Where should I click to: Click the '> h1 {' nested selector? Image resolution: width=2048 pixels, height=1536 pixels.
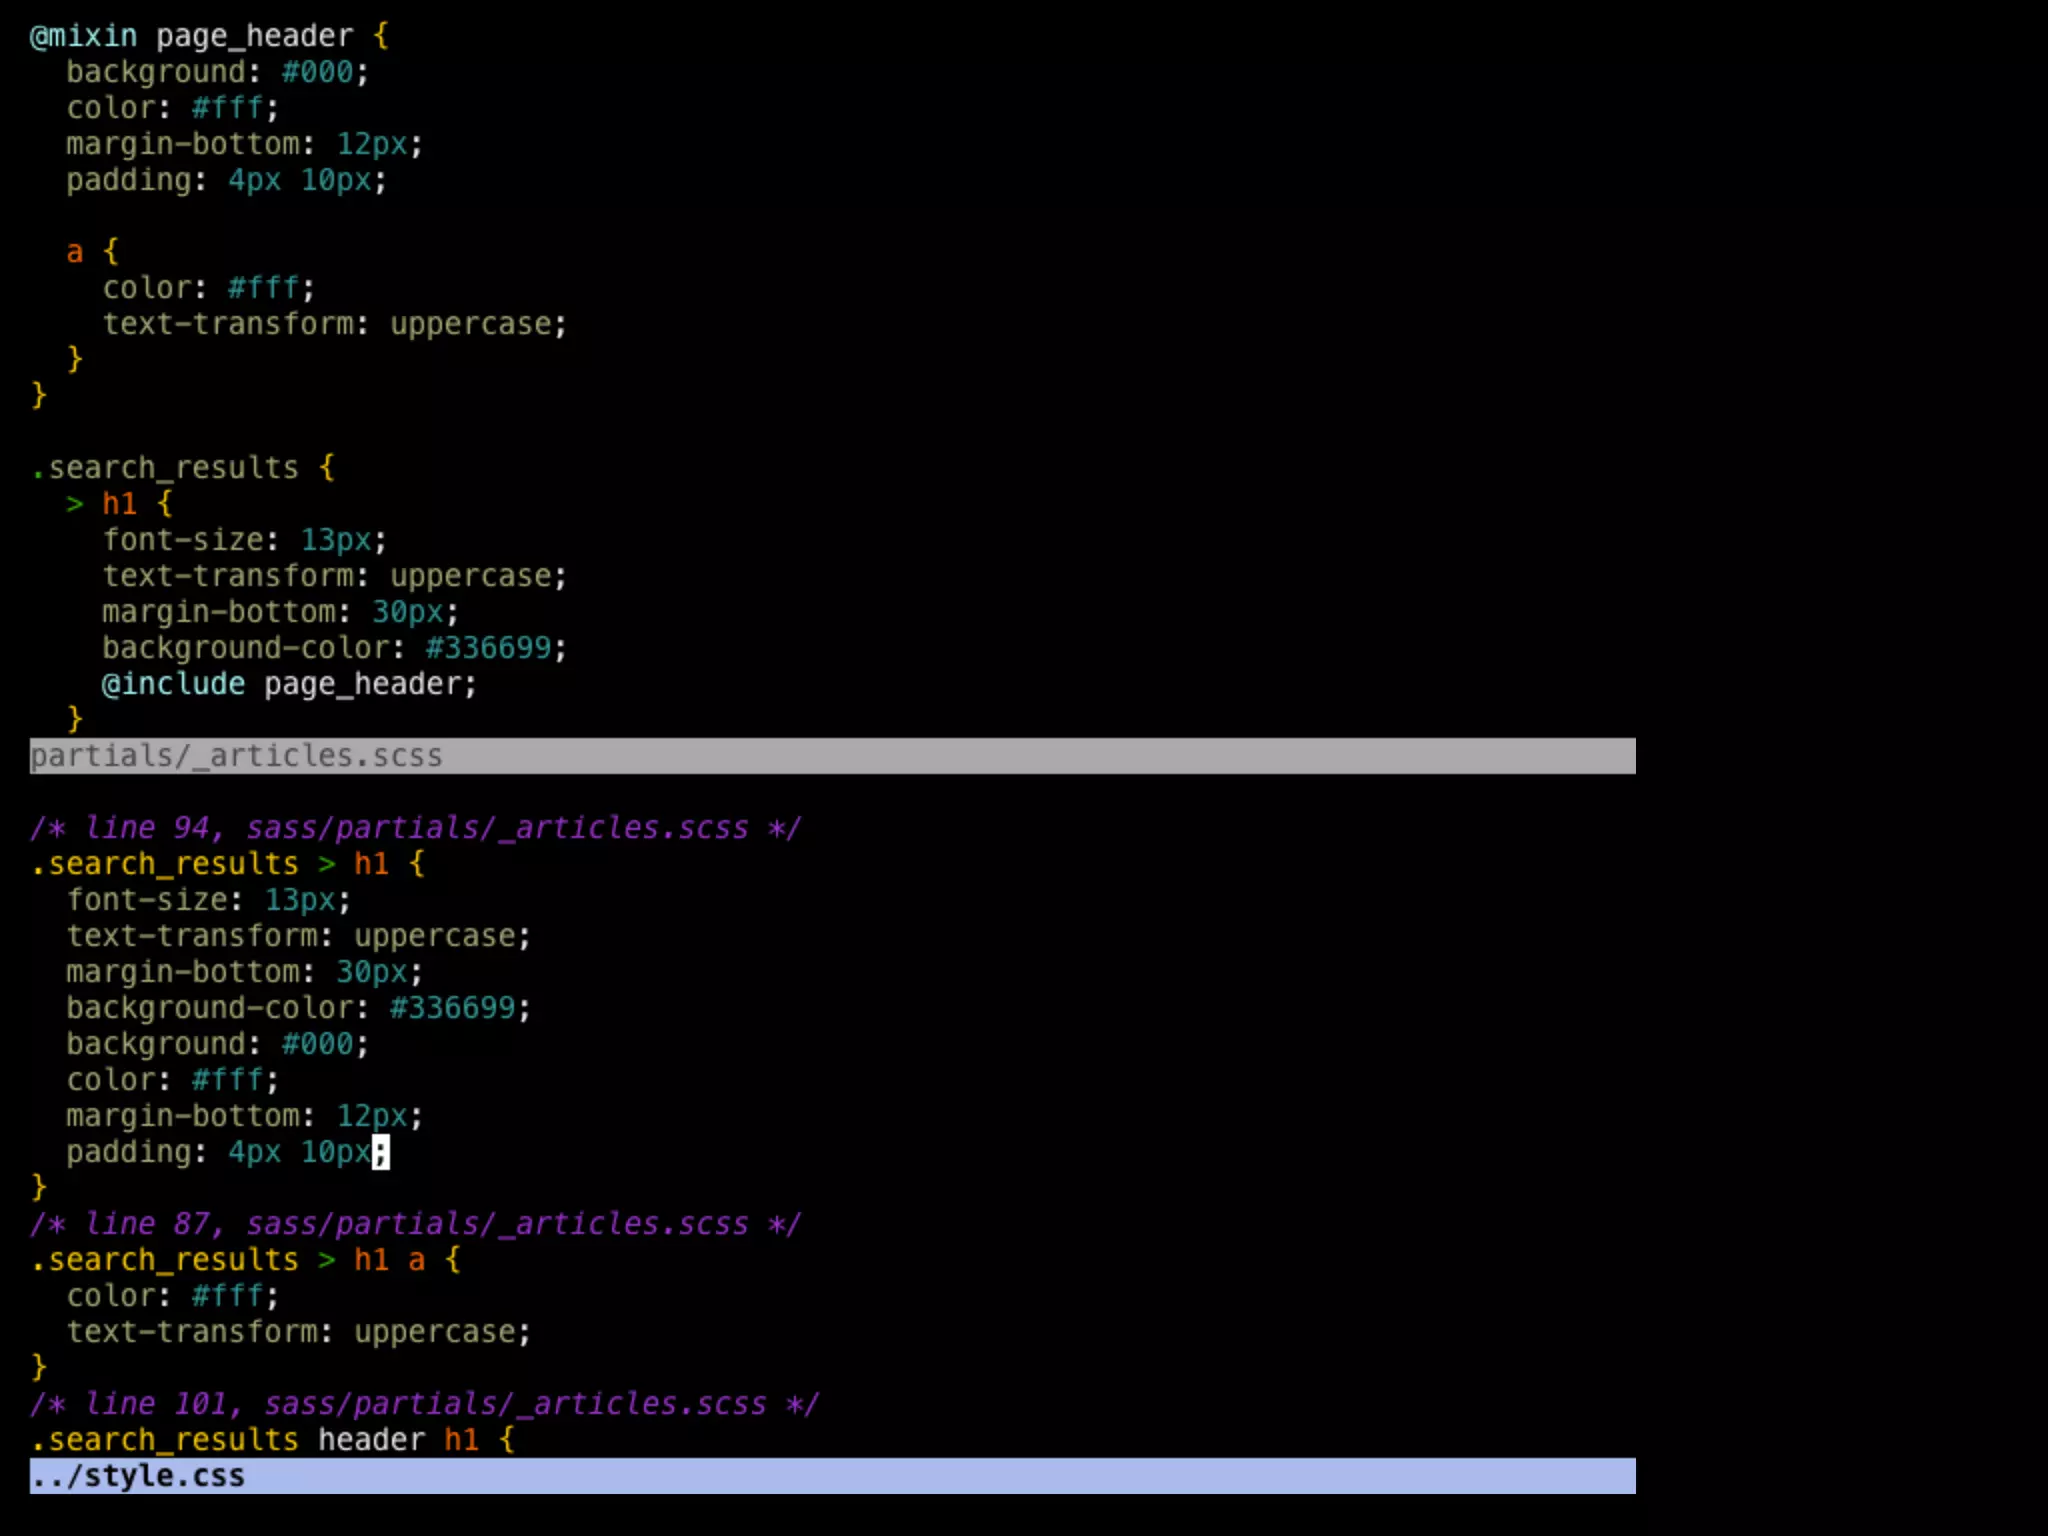[119, 504]
